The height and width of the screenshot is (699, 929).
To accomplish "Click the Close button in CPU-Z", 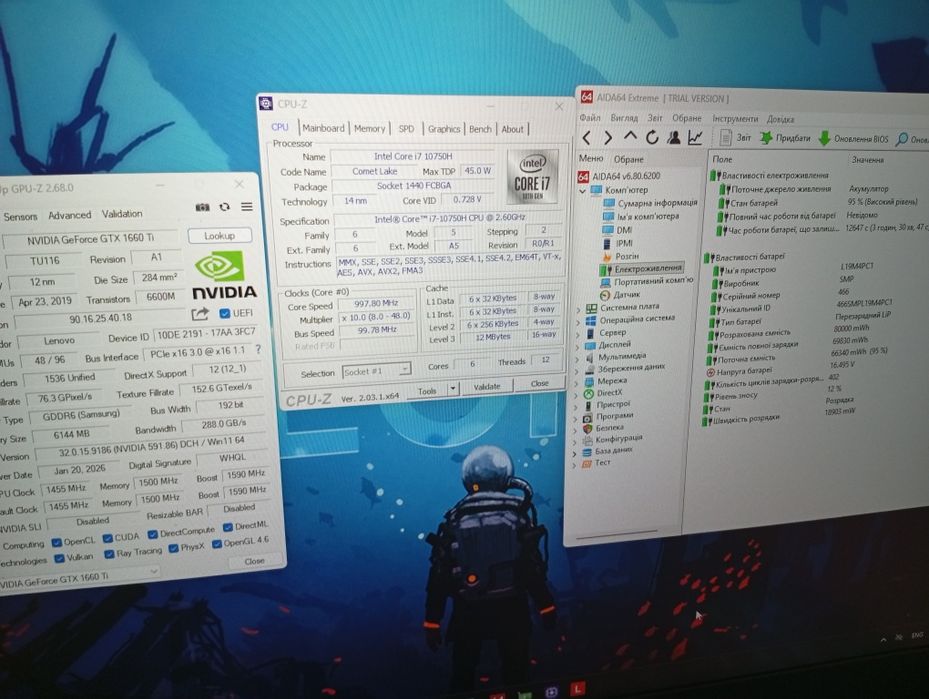I will pyautogui.click(x=539, y=384).
